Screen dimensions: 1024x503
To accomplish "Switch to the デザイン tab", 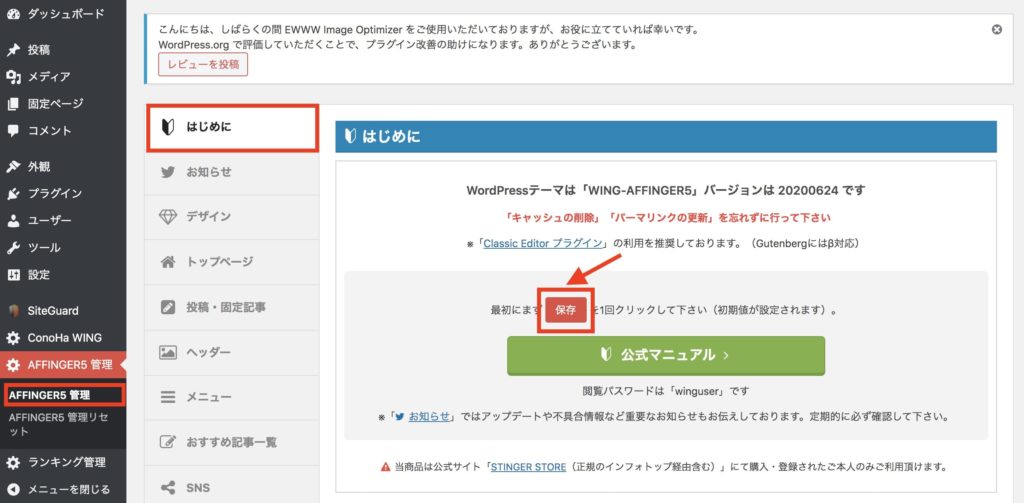I will (232, 217).
